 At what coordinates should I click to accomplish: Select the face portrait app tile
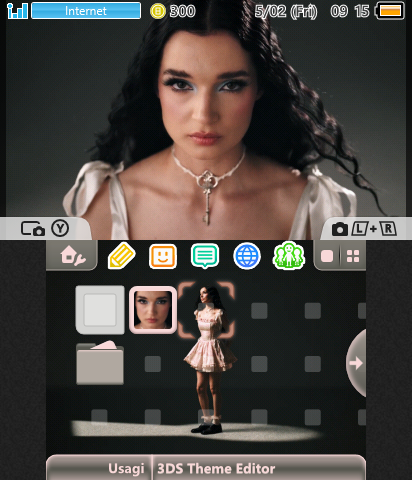tap(153, 310)
